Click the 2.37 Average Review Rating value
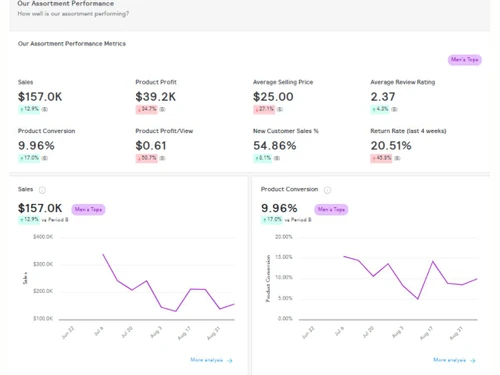The height and width of the screenshot is (375, 500). coord(383,97)
